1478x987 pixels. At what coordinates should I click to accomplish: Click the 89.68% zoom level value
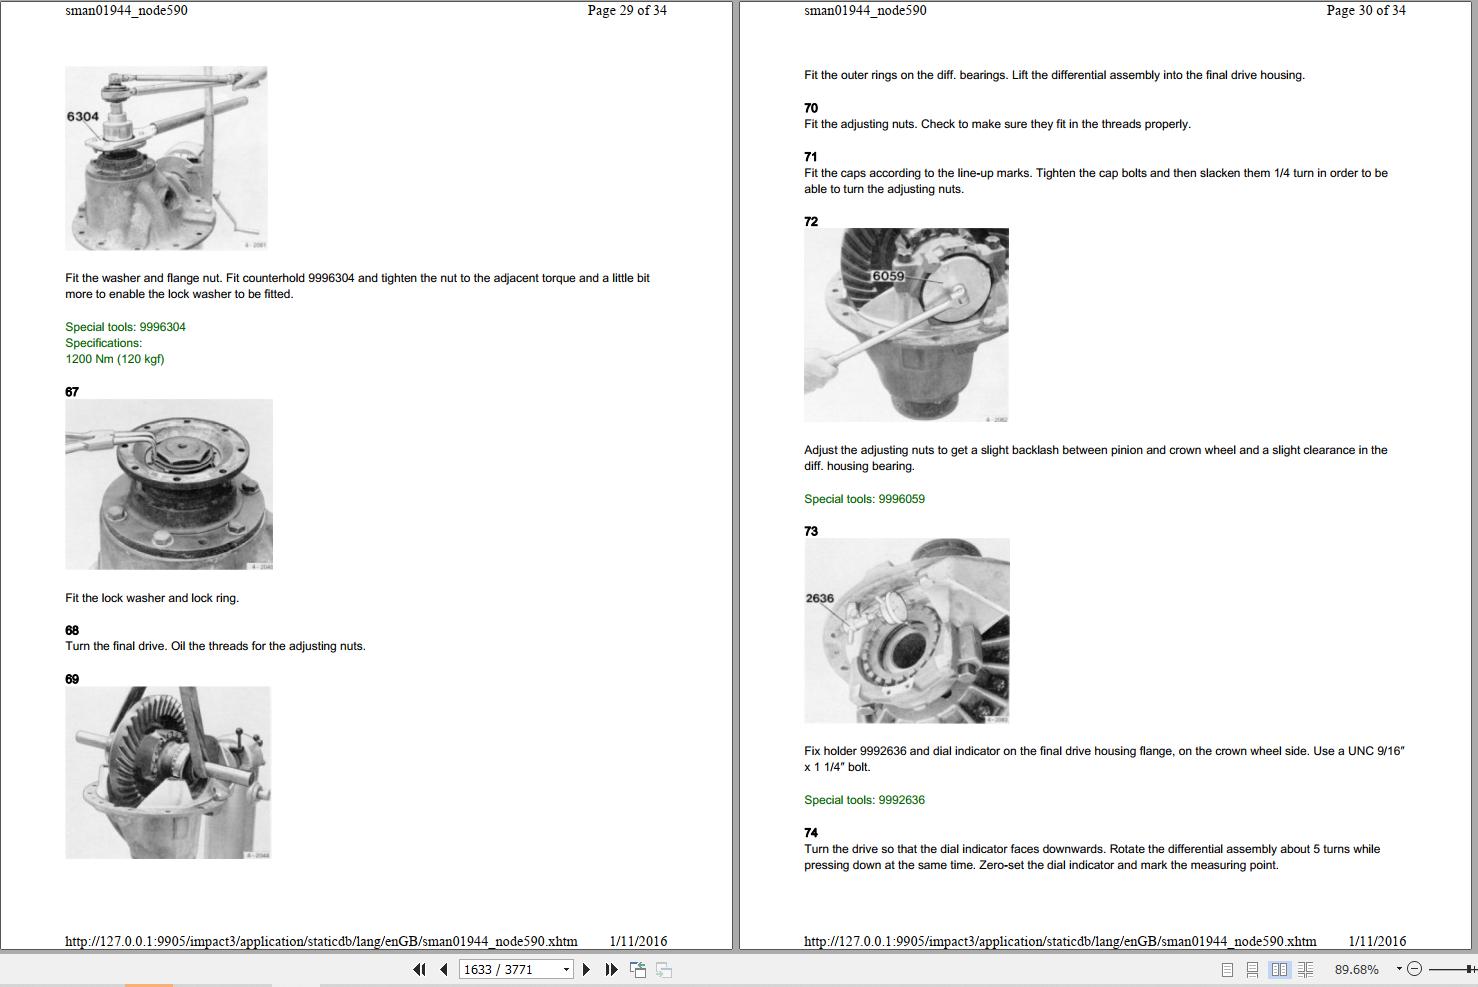click(1356, 969)
